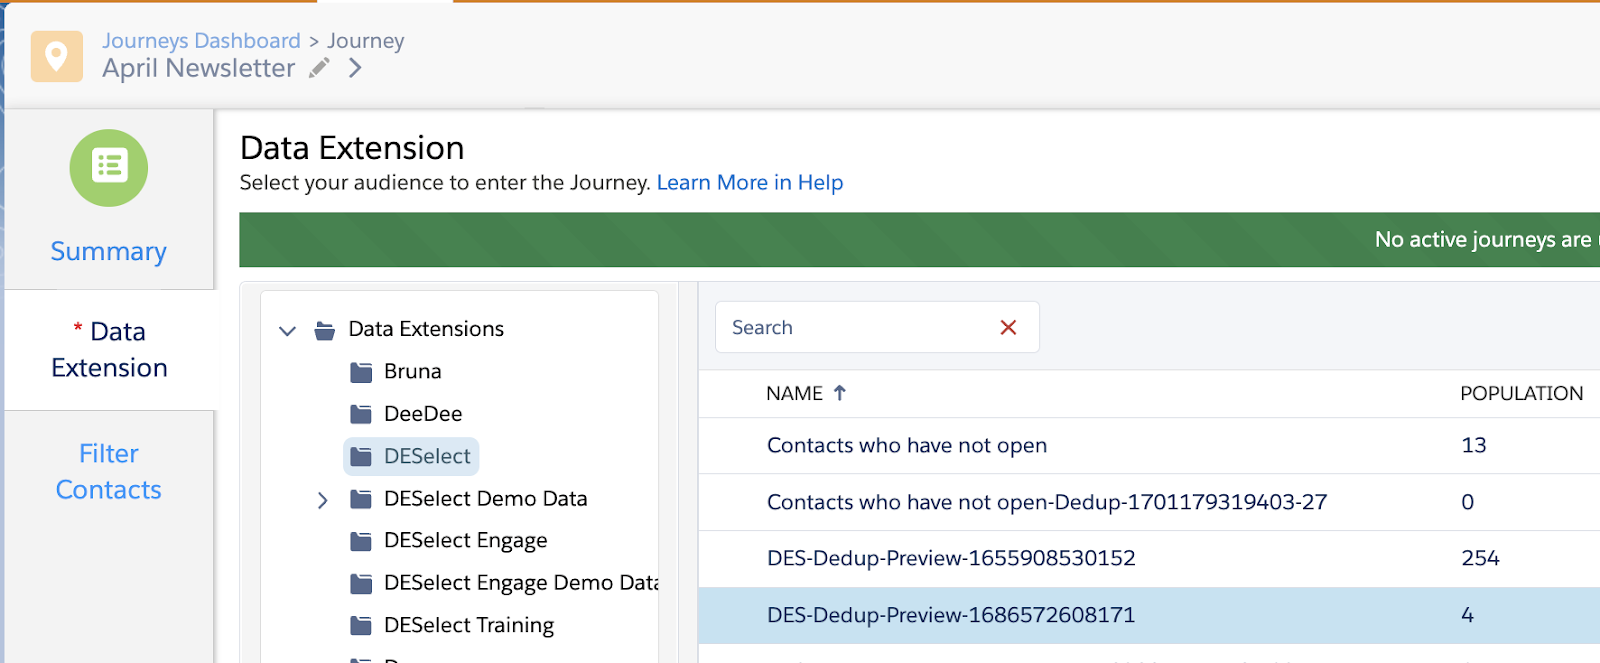Click the Bruna folder icon

coord(361,372)
